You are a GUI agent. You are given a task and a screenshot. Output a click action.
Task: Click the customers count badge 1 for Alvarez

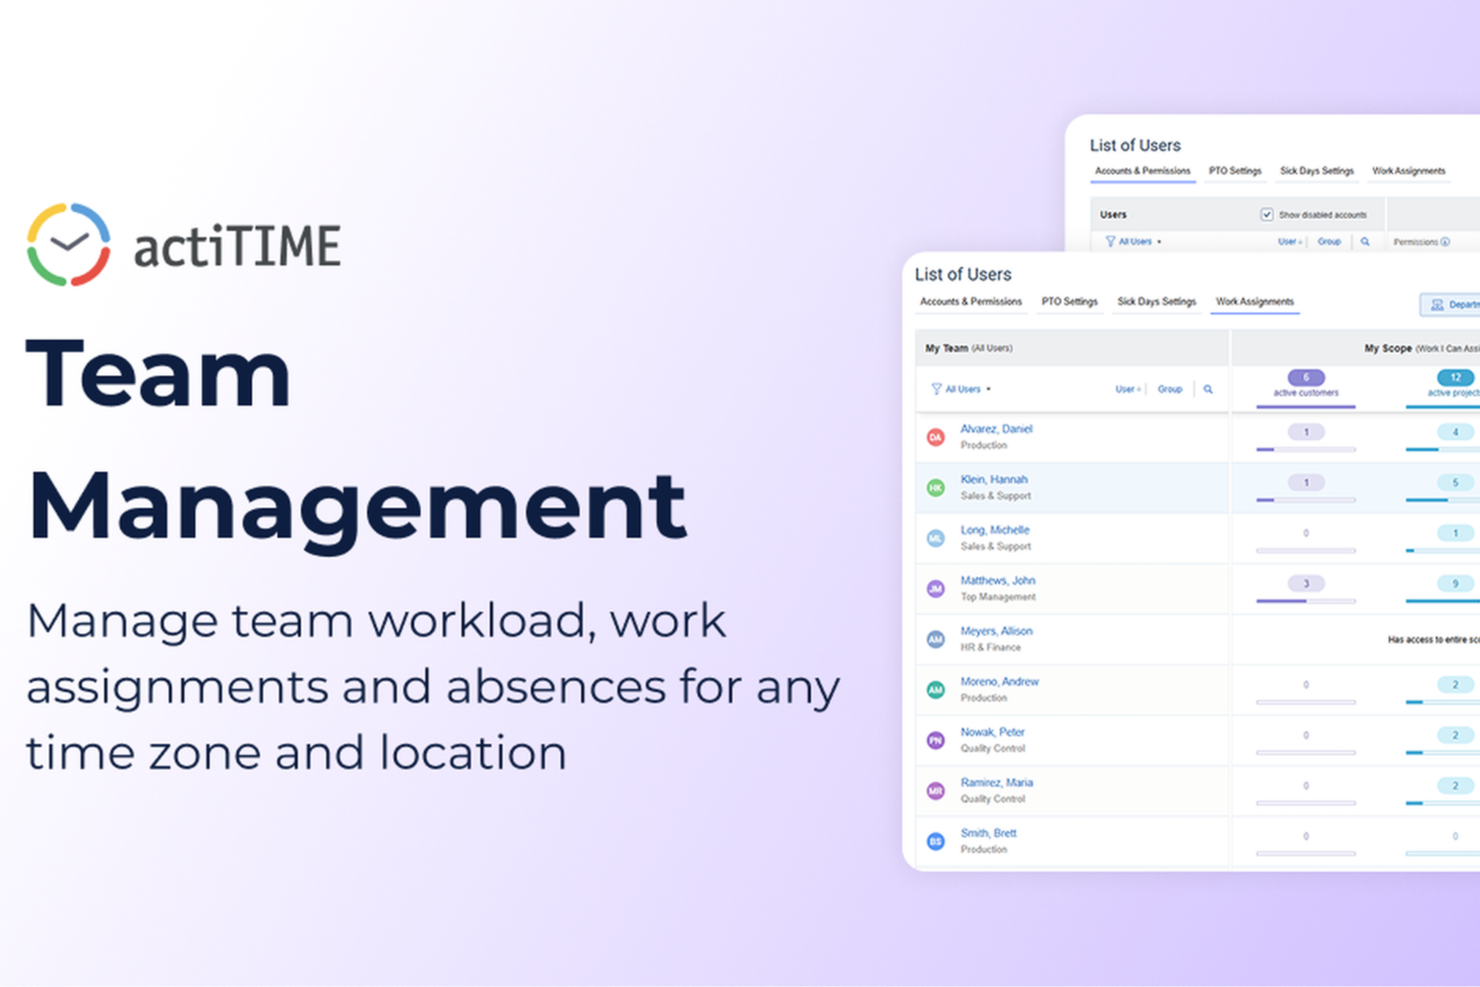1306,432
